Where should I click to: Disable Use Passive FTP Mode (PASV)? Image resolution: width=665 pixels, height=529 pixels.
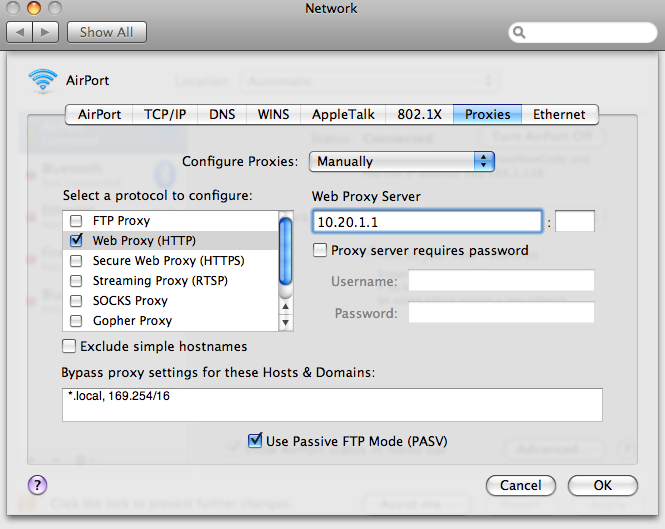[x=255, y=440]
